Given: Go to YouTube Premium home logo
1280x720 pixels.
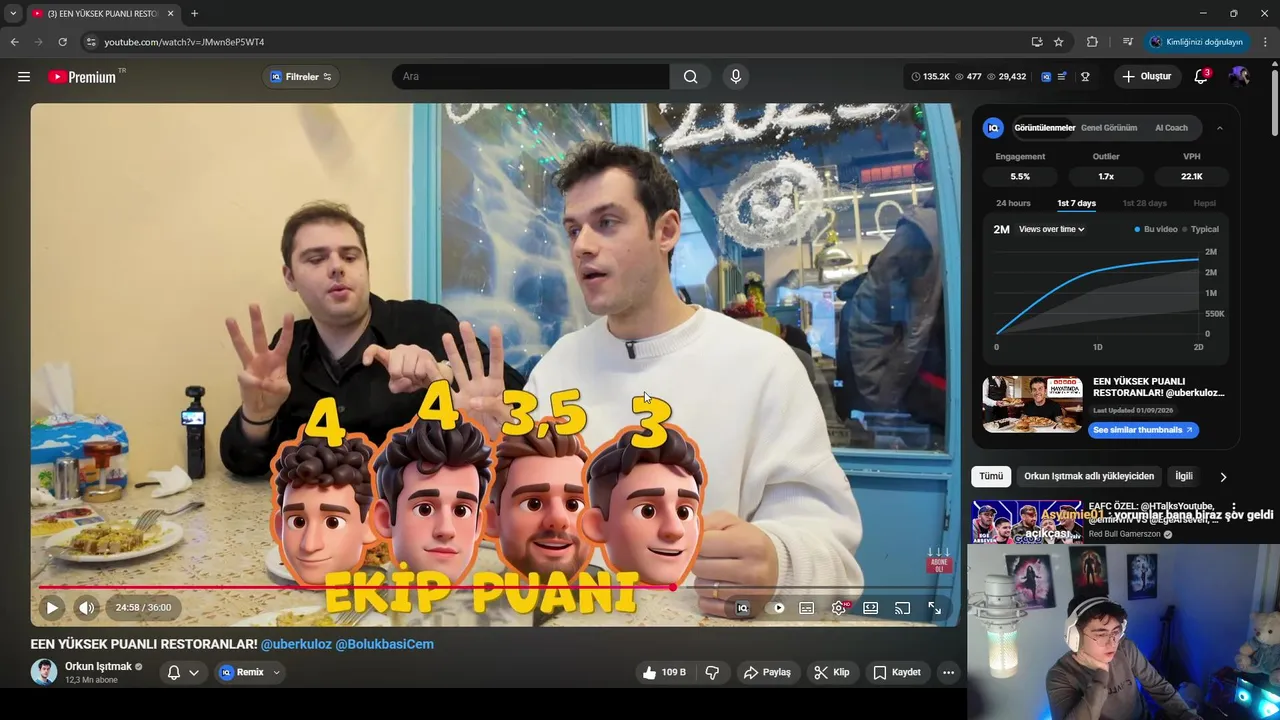Looking at the screenshot, I should click(x=82, y=77).
